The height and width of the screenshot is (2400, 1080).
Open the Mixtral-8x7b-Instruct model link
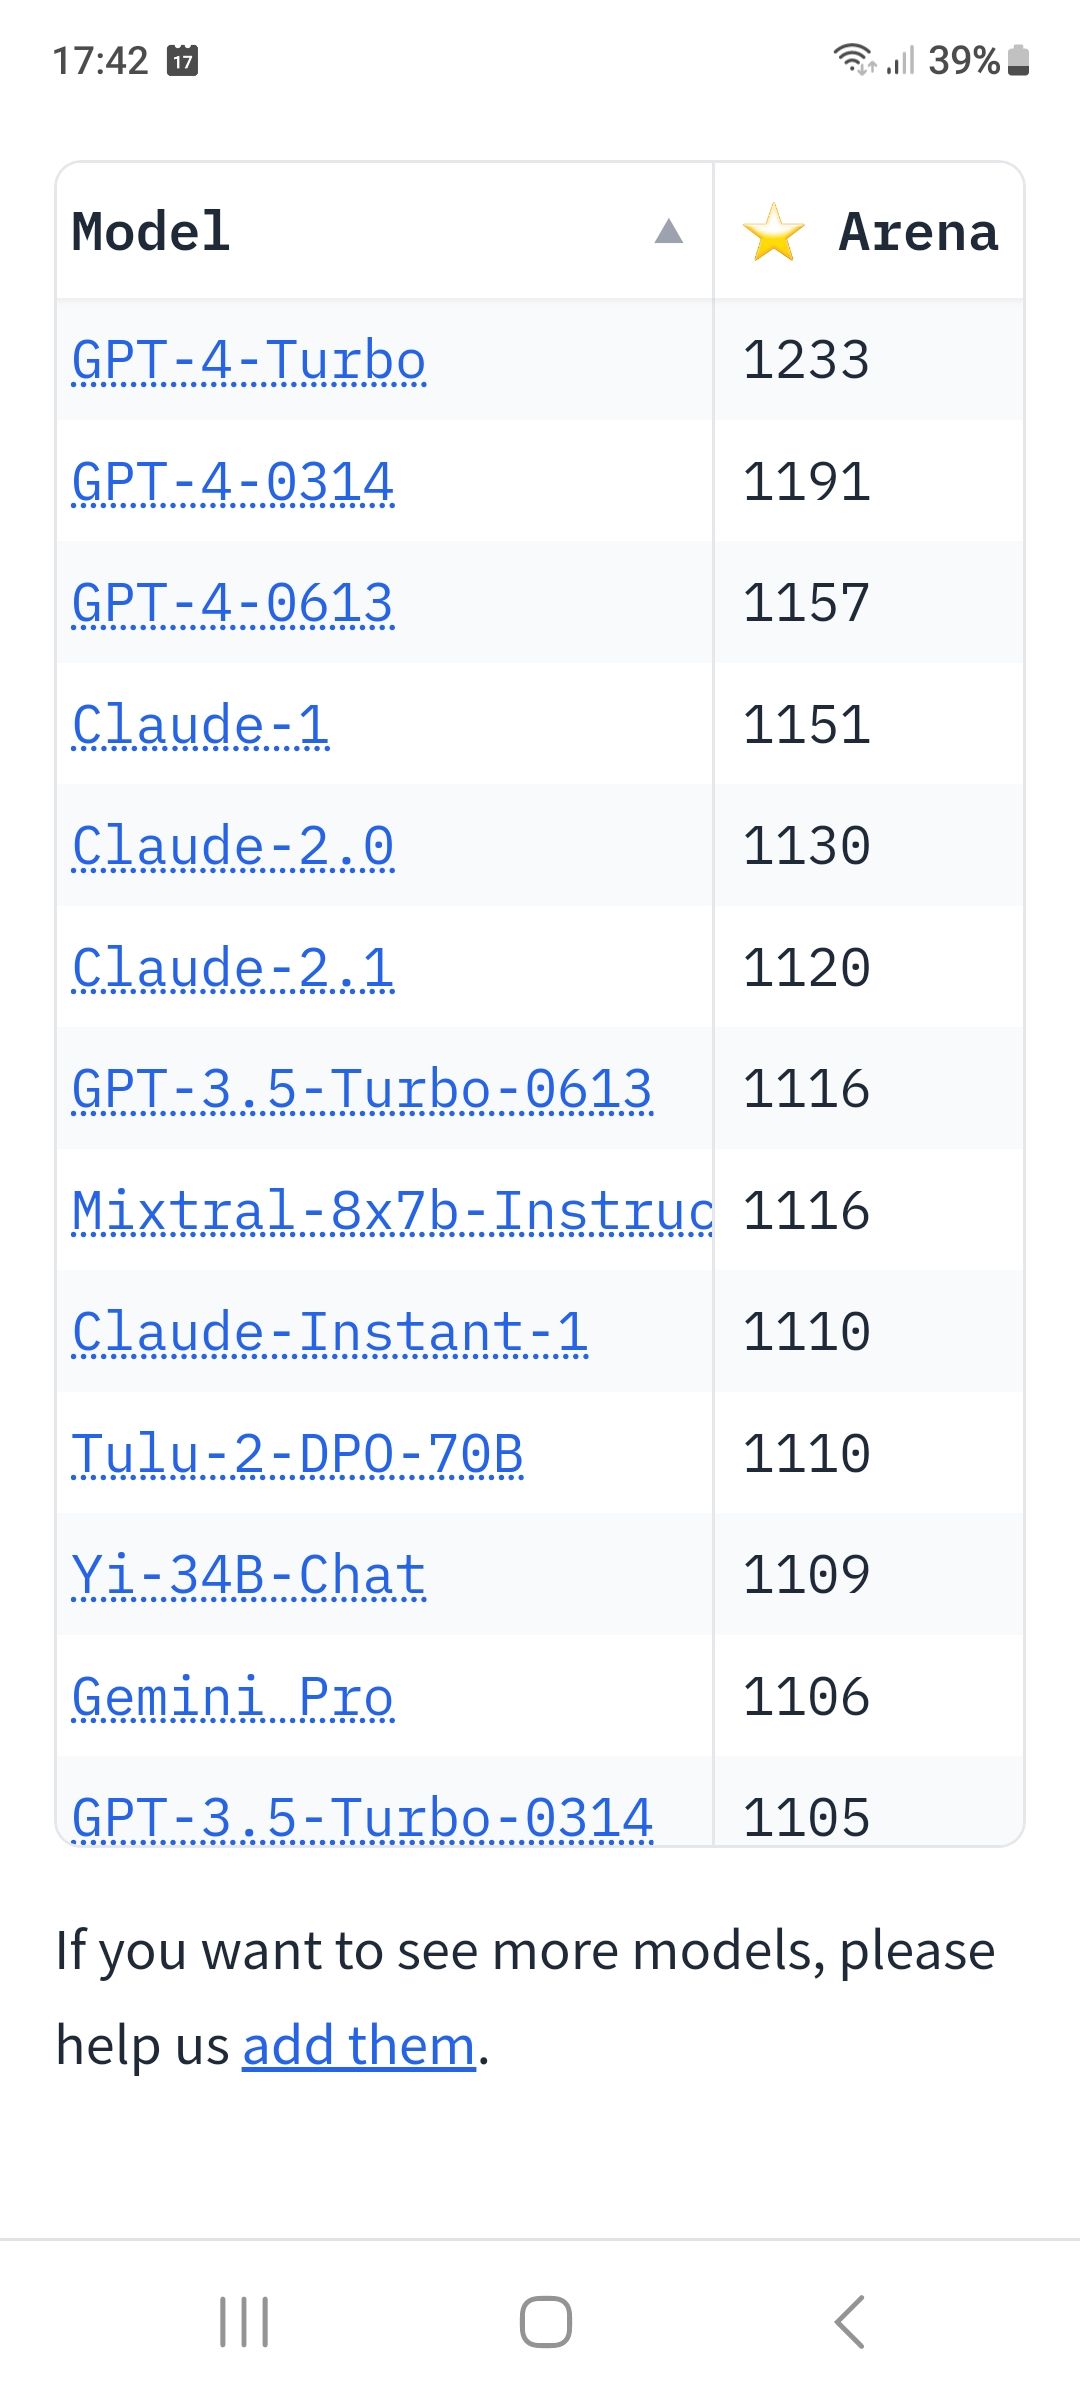tap(392, 1211)
